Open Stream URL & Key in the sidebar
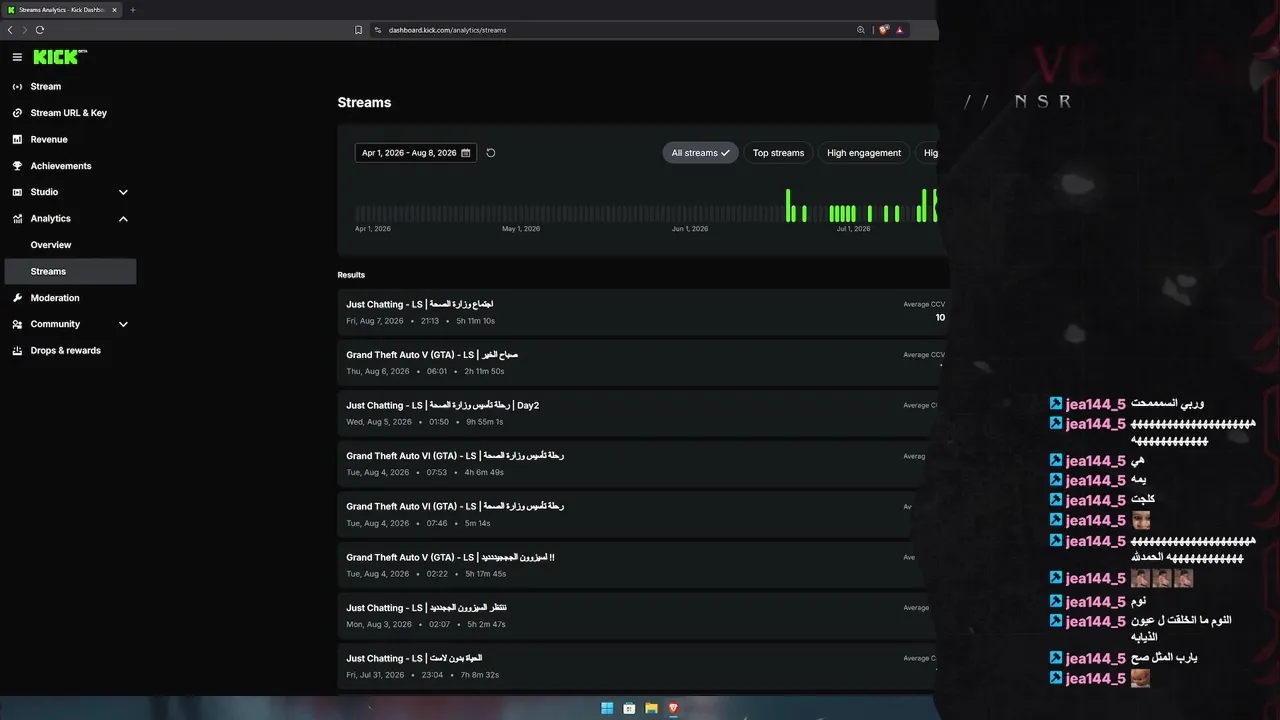The image size is (1280, 720). pyautogui.click(x=70, y=113)
